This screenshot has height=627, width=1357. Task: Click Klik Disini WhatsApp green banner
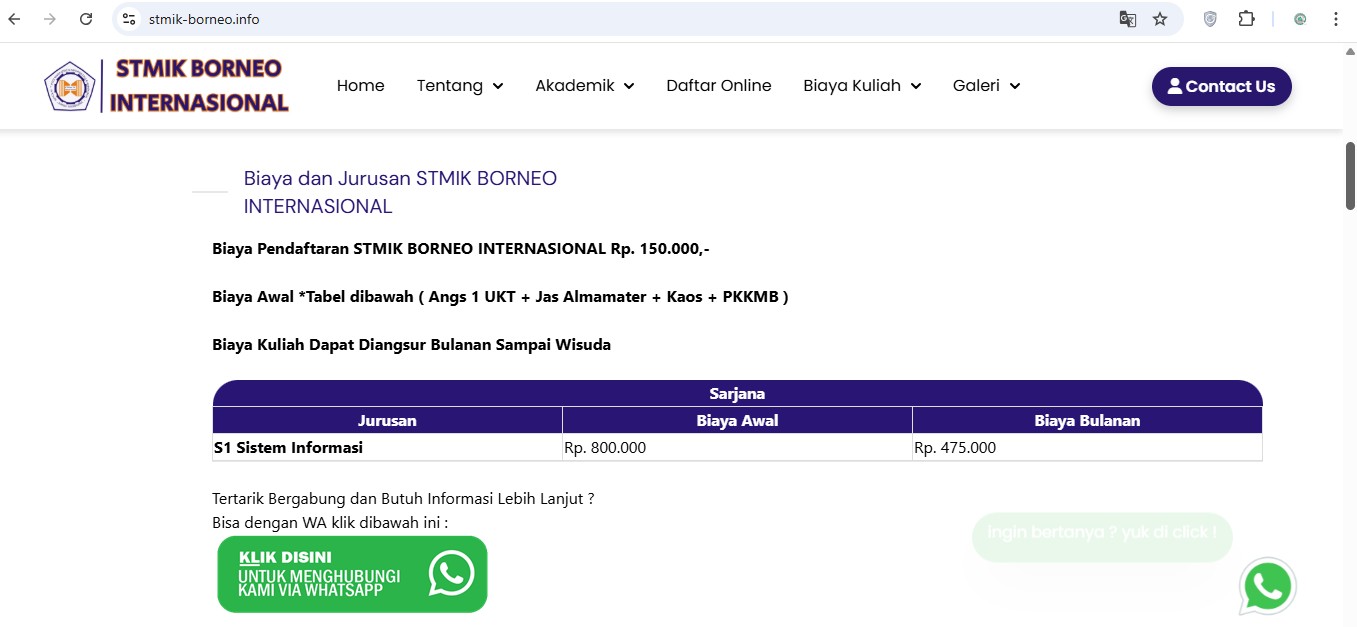(352, 574)
